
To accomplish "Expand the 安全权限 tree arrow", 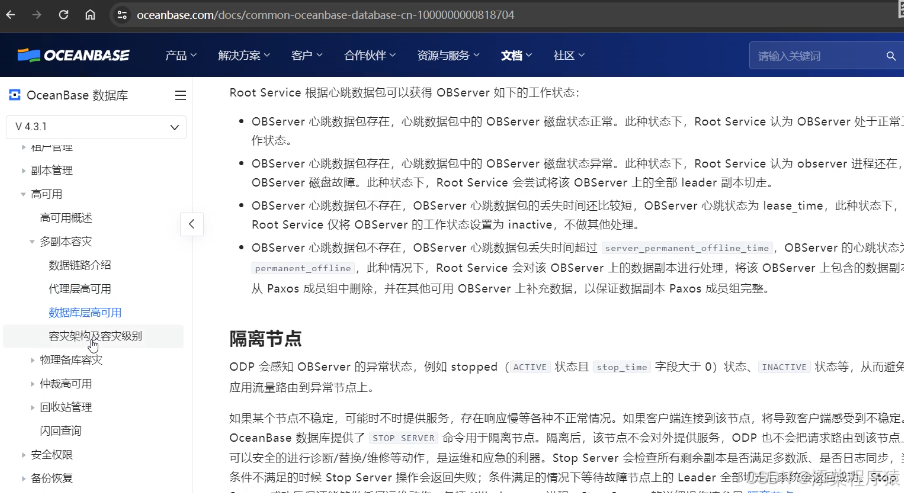I will 23,454.
